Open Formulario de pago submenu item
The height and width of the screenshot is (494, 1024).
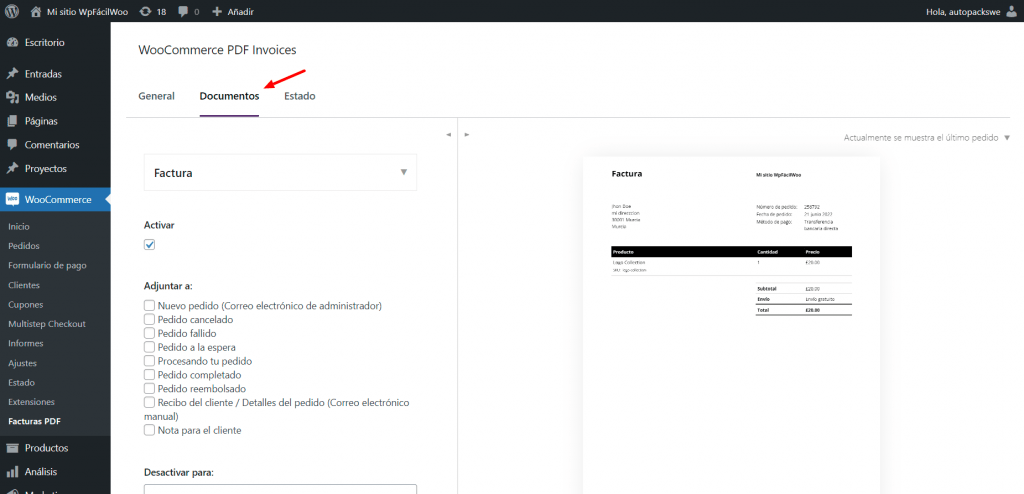tap(47, 265)
